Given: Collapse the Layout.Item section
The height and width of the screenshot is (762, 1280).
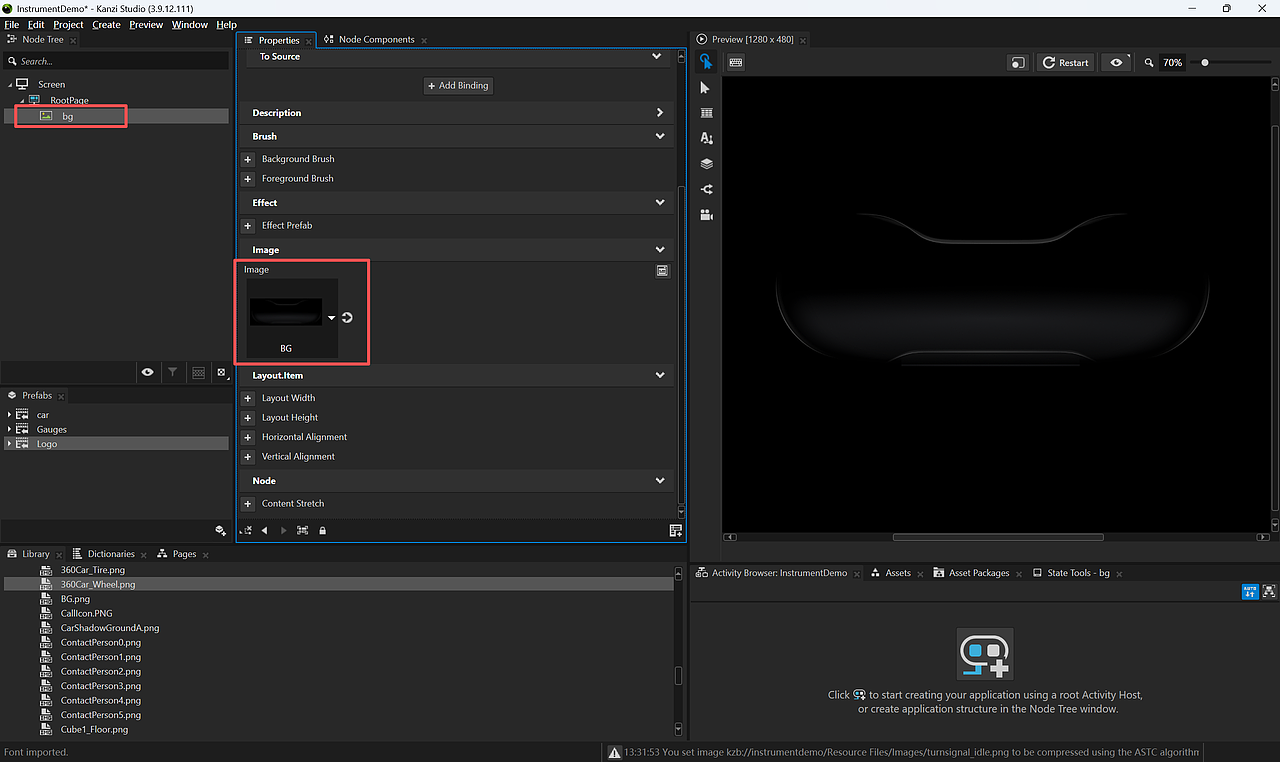Looking at the screenshot, I should pos(660,375).
